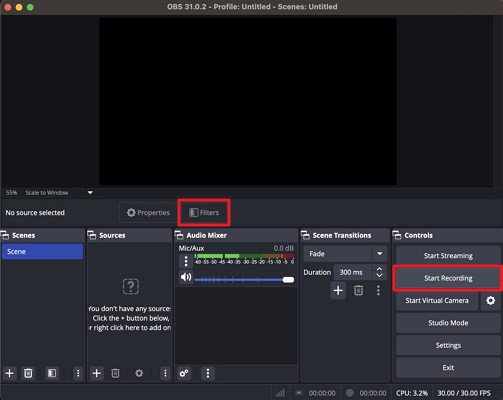Toggle Studio Mode
503x400 pixels.
448,323
